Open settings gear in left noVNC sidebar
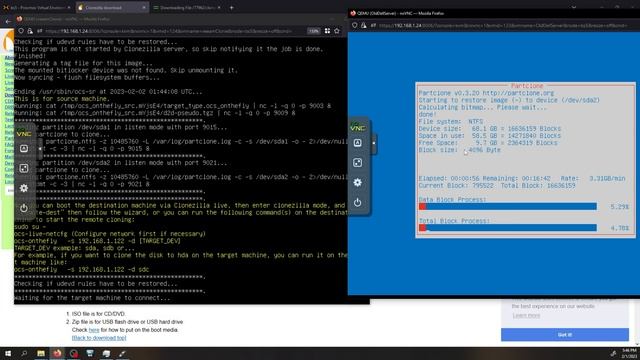Screen dimensions: 640x360 pos(24,188)
